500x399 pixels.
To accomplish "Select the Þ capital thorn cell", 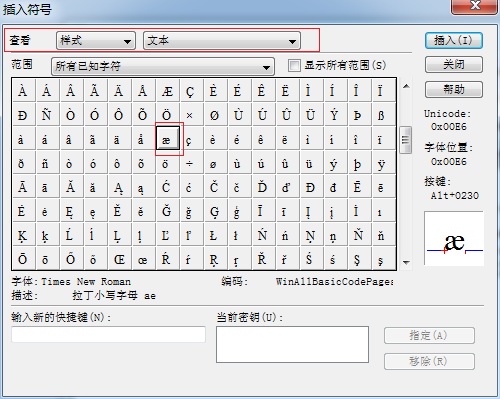I will click(x=359, y=115).
